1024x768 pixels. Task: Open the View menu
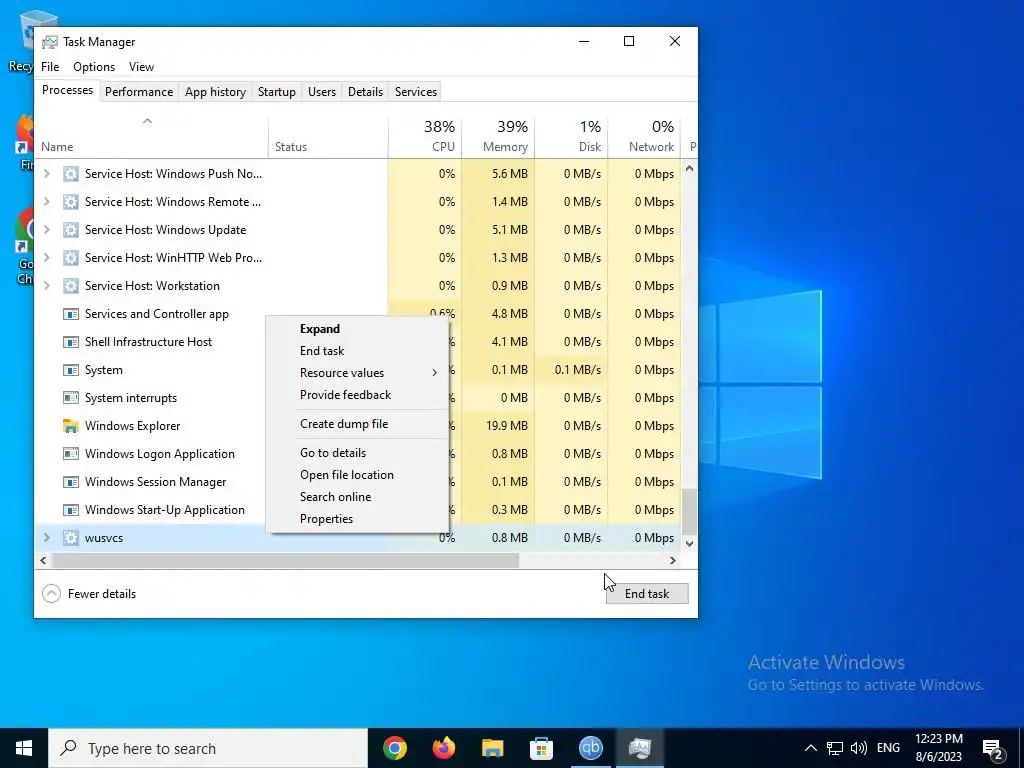(141, 67)
